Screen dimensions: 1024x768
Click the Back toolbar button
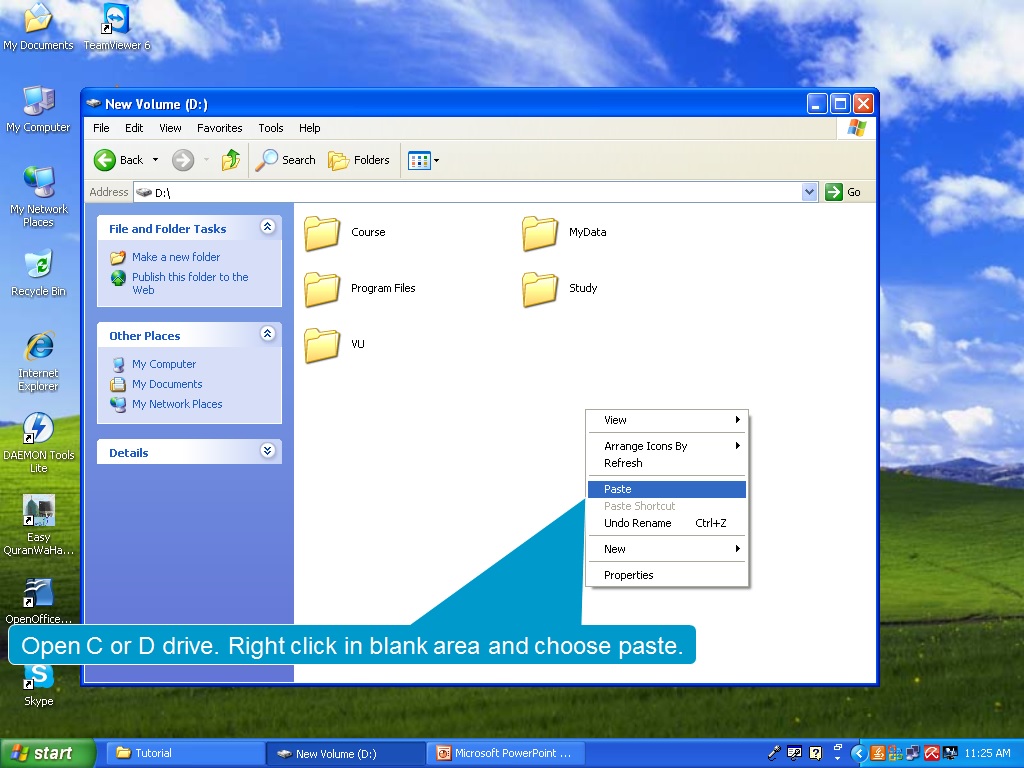[x=119, y=160]
